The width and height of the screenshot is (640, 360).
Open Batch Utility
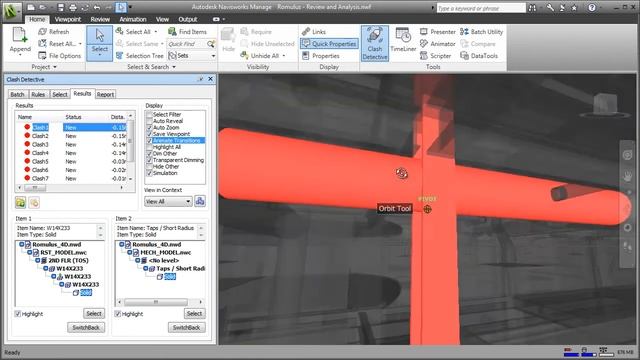point(481,31)
